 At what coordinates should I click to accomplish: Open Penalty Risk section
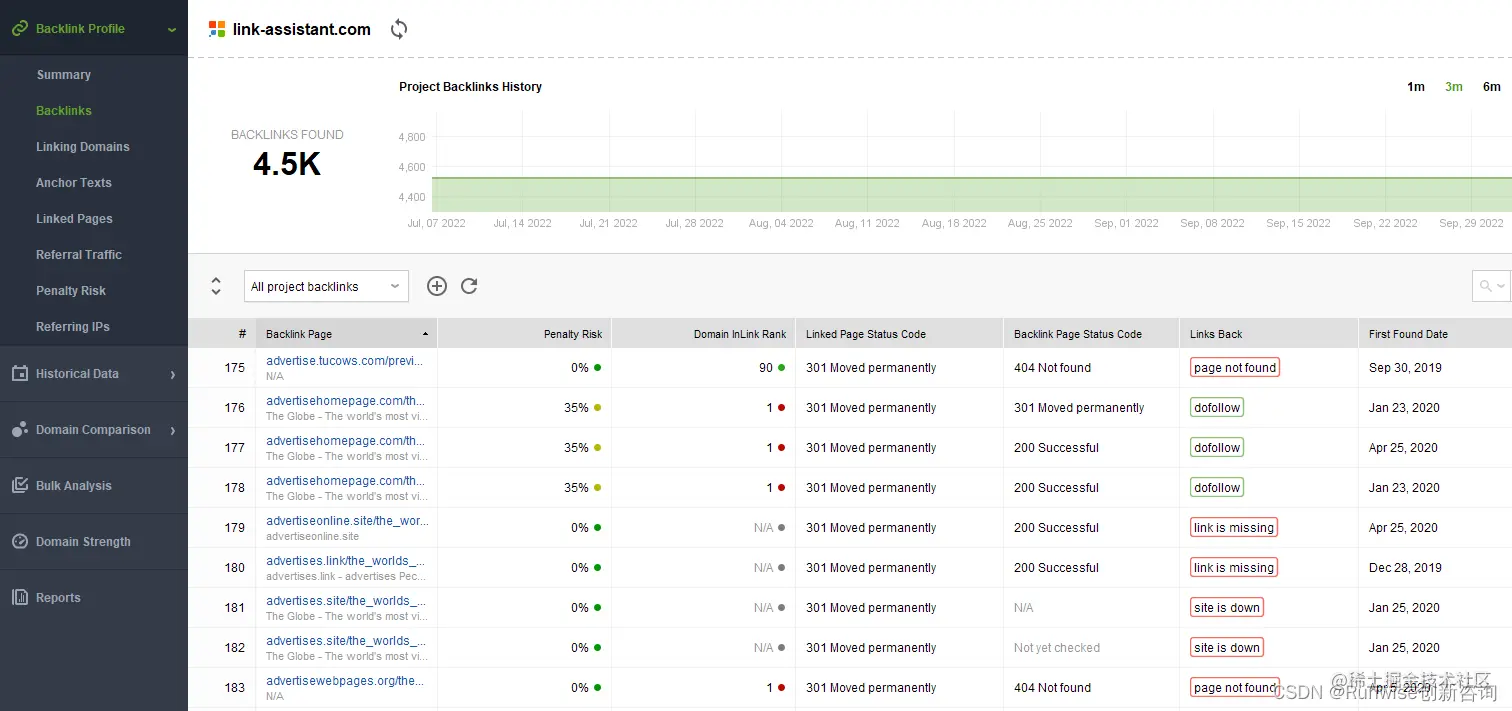71,291
